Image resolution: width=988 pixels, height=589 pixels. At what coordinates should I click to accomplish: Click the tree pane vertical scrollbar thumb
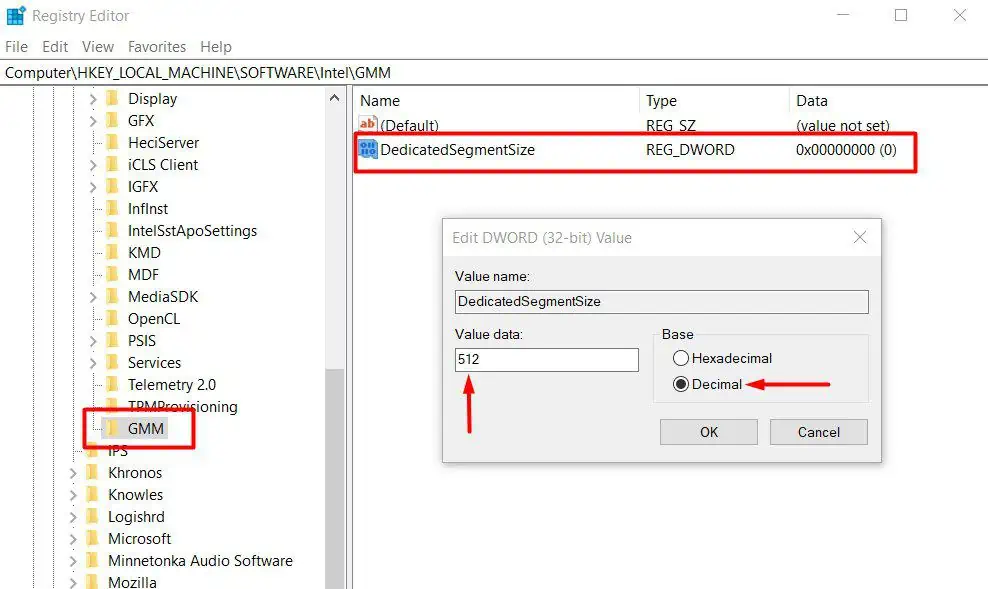335,479
